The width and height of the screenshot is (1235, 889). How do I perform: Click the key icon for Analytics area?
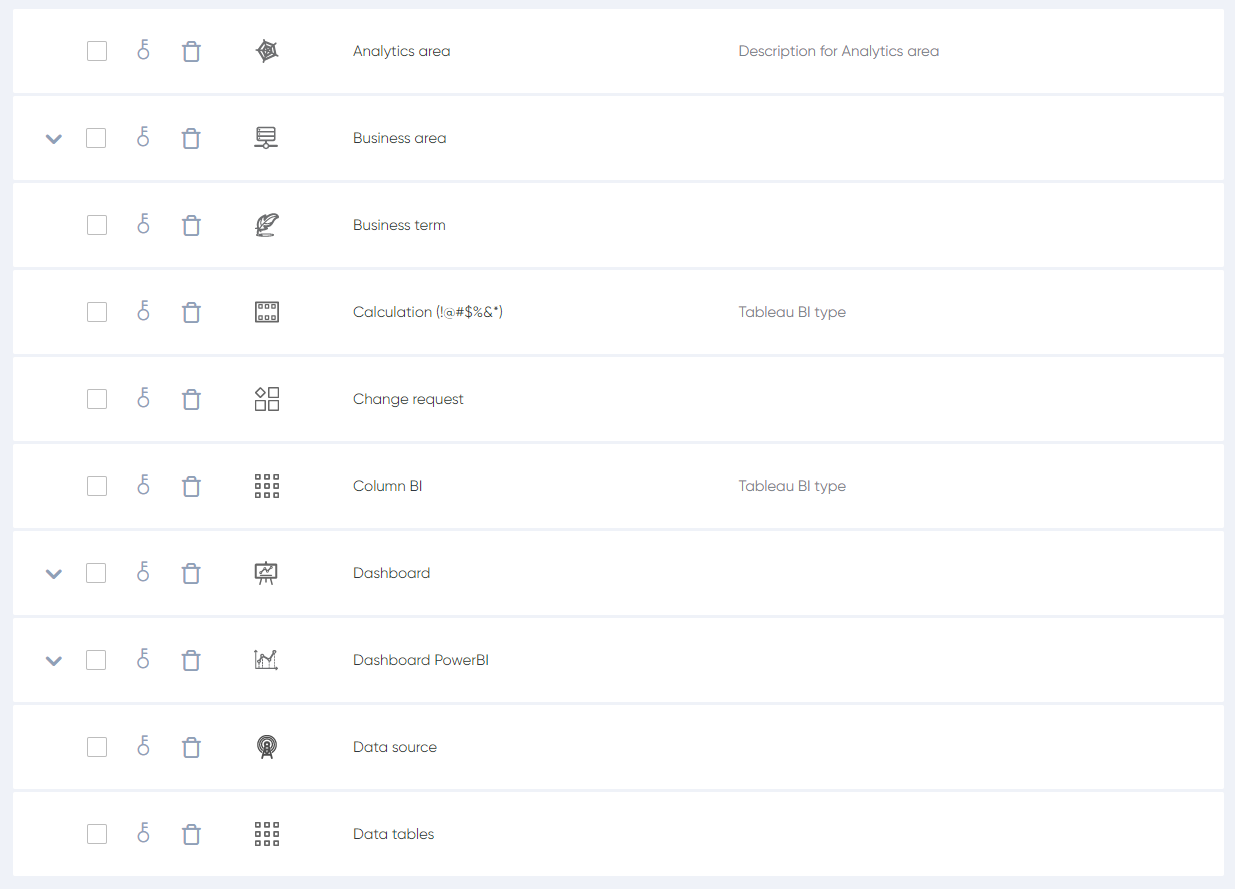(143, 51)
